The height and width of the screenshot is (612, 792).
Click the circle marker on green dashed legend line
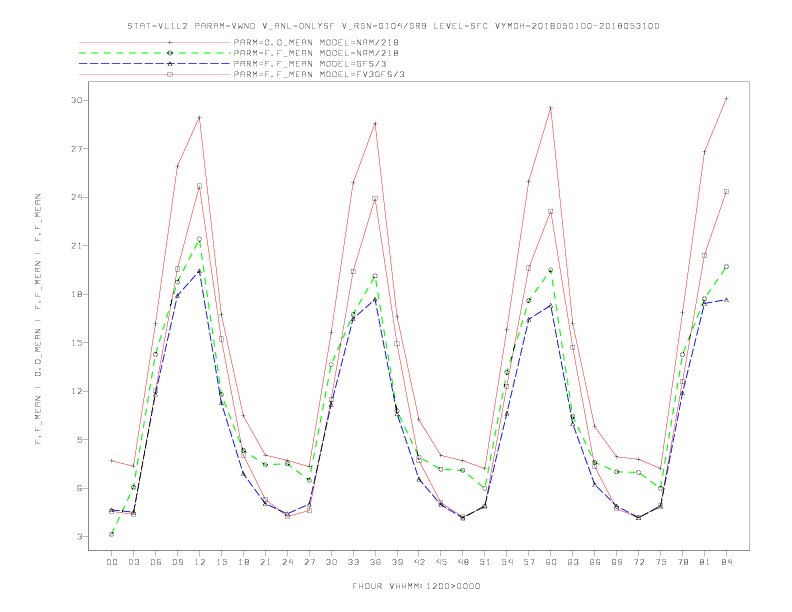pos(170,53)
